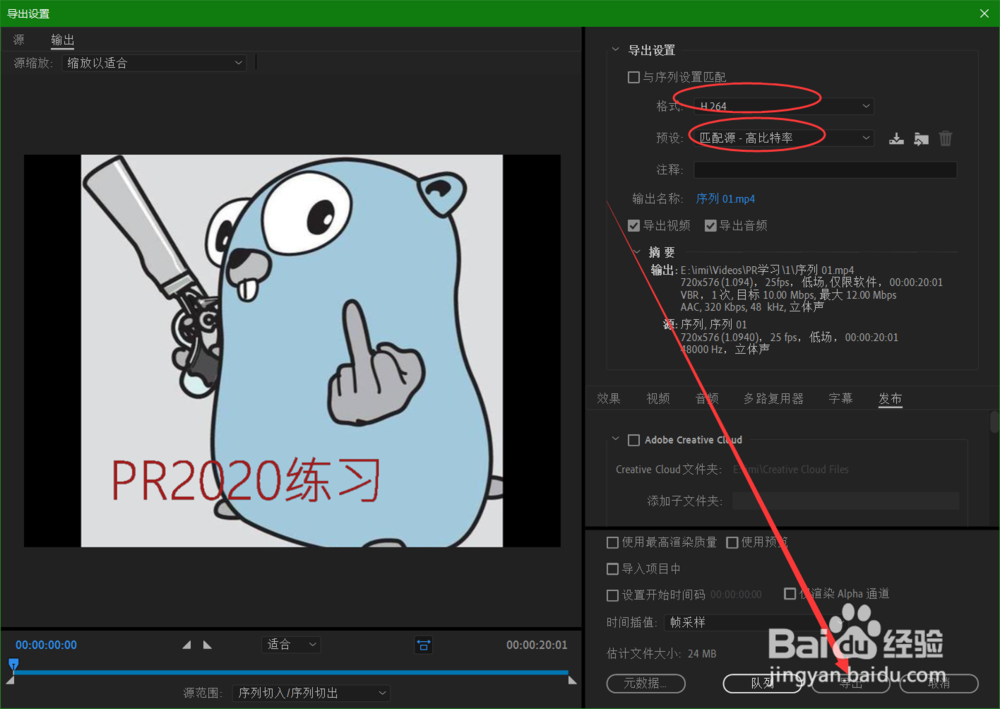
Task: Click the 添加子文件夹 input field
Action: pos(846,501)
